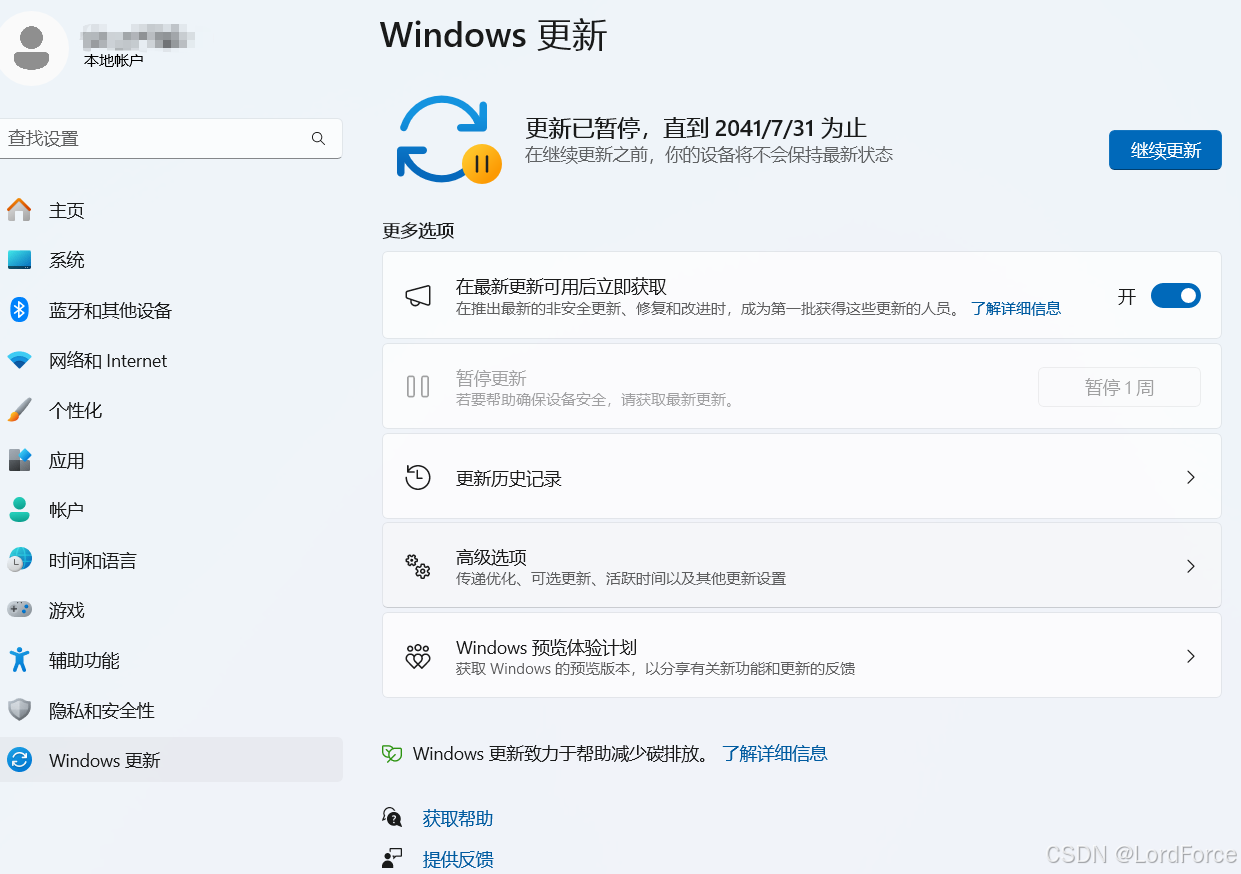Open 帐户 settings page
Image resolution: width=1241 pixels, height=874 pixels.
[171, 510]
